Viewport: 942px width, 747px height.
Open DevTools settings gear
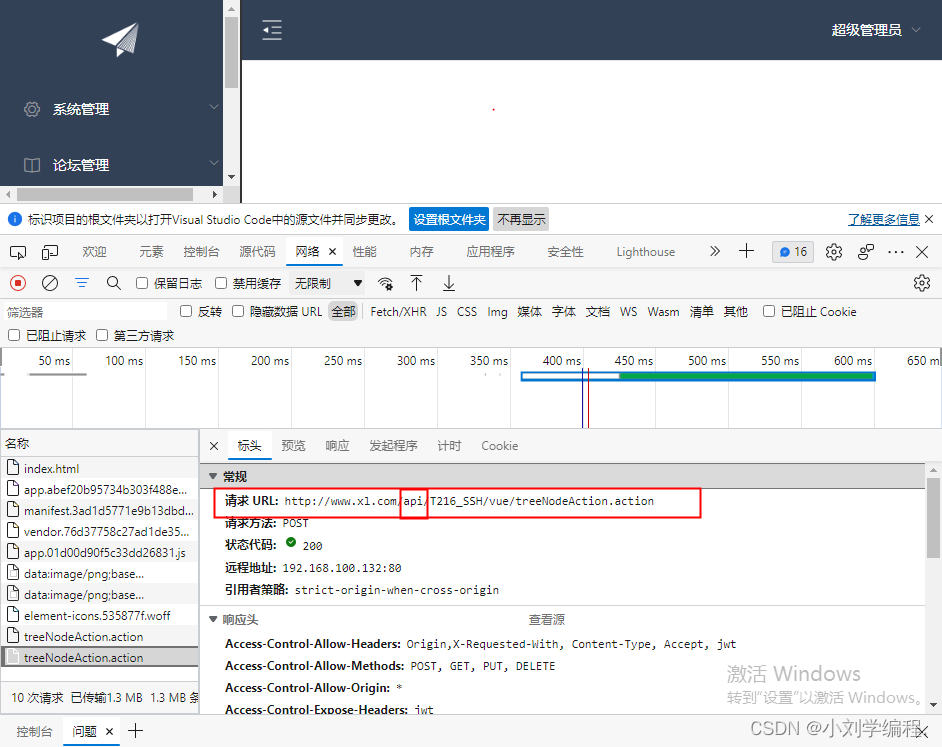tap(834, 252)
